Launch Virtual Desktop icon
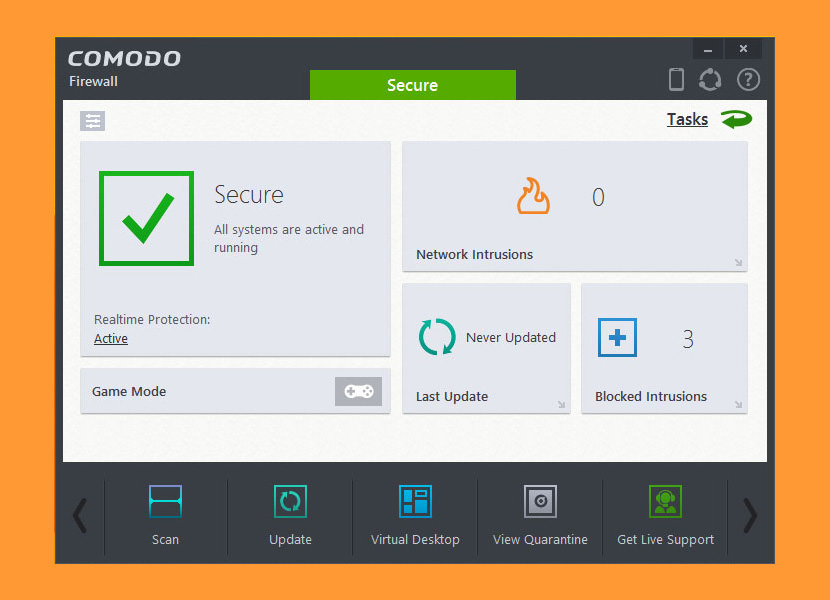The width and height of the screenshot is (830, 600). pos(415,501)
